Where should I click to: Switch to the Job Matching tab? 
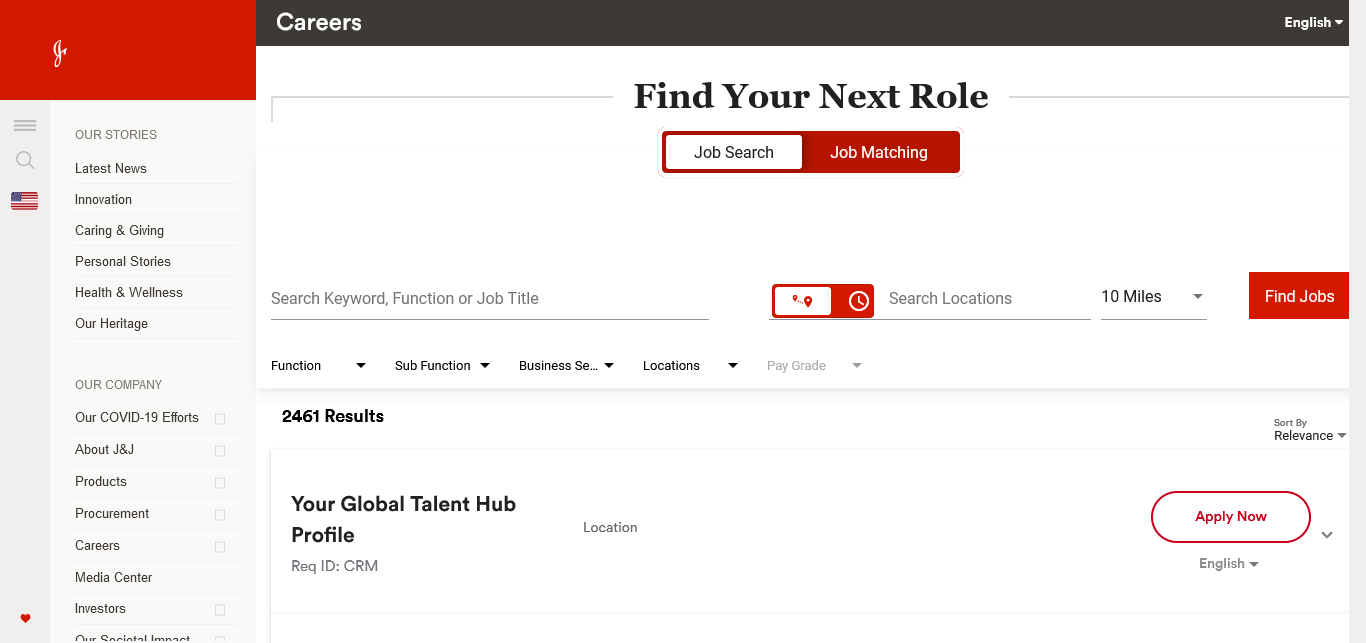click(x=878, y=153)
